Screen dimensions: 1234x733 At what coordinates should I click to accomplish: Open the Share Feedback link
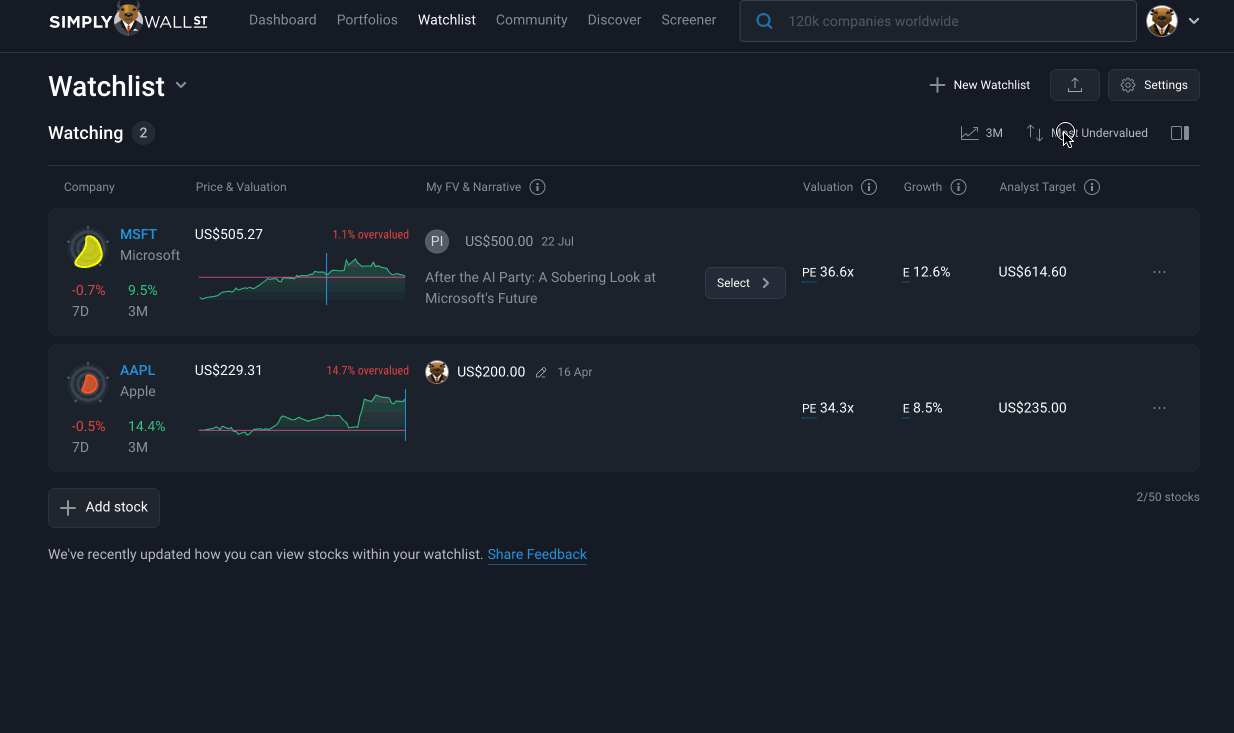pos(537,554)
